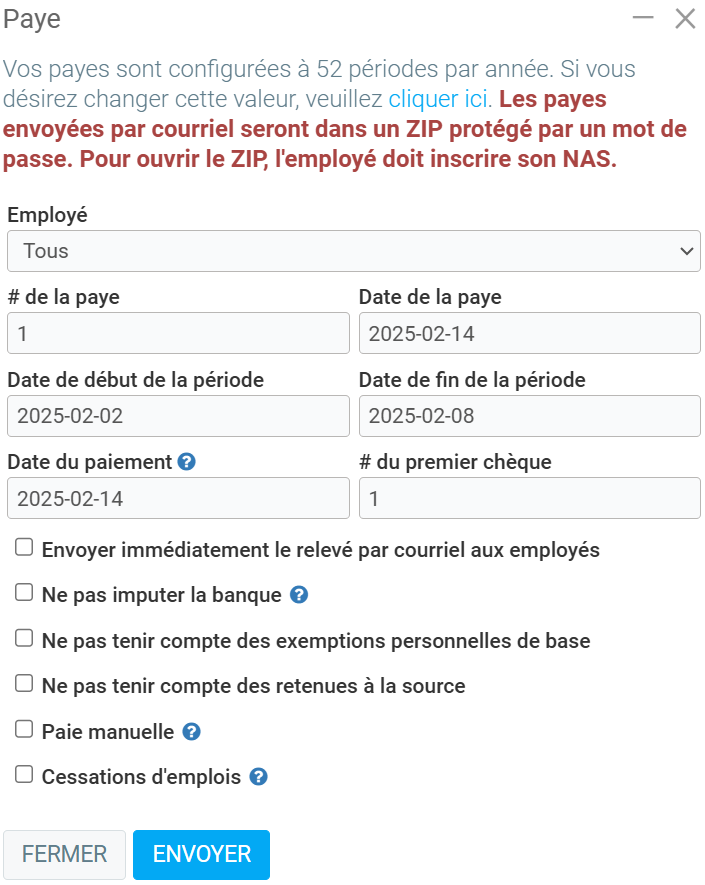Follow the 'cliquer ici' link
The height and width of the screenshot is (885, 705).
[438, 98]
